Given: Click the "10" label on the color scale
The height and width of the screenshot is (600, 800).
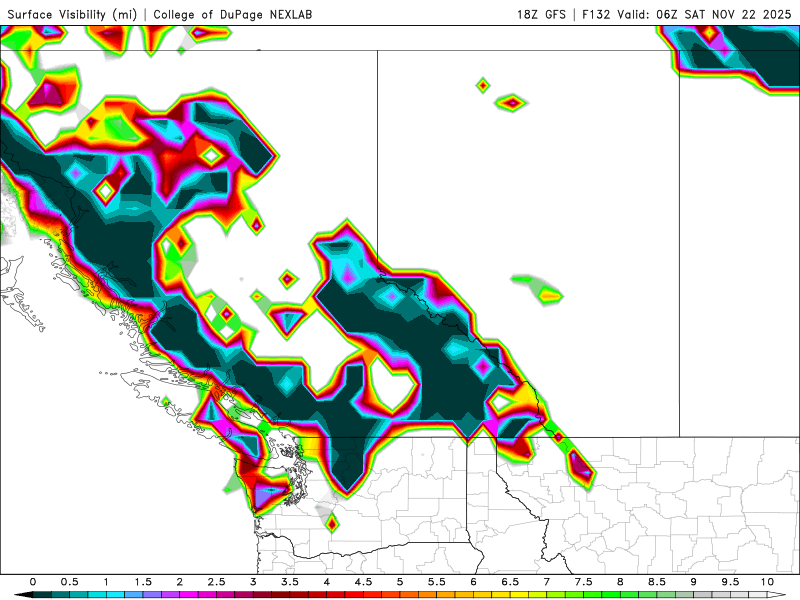Looking at the screenshot, I should (767, 582).
